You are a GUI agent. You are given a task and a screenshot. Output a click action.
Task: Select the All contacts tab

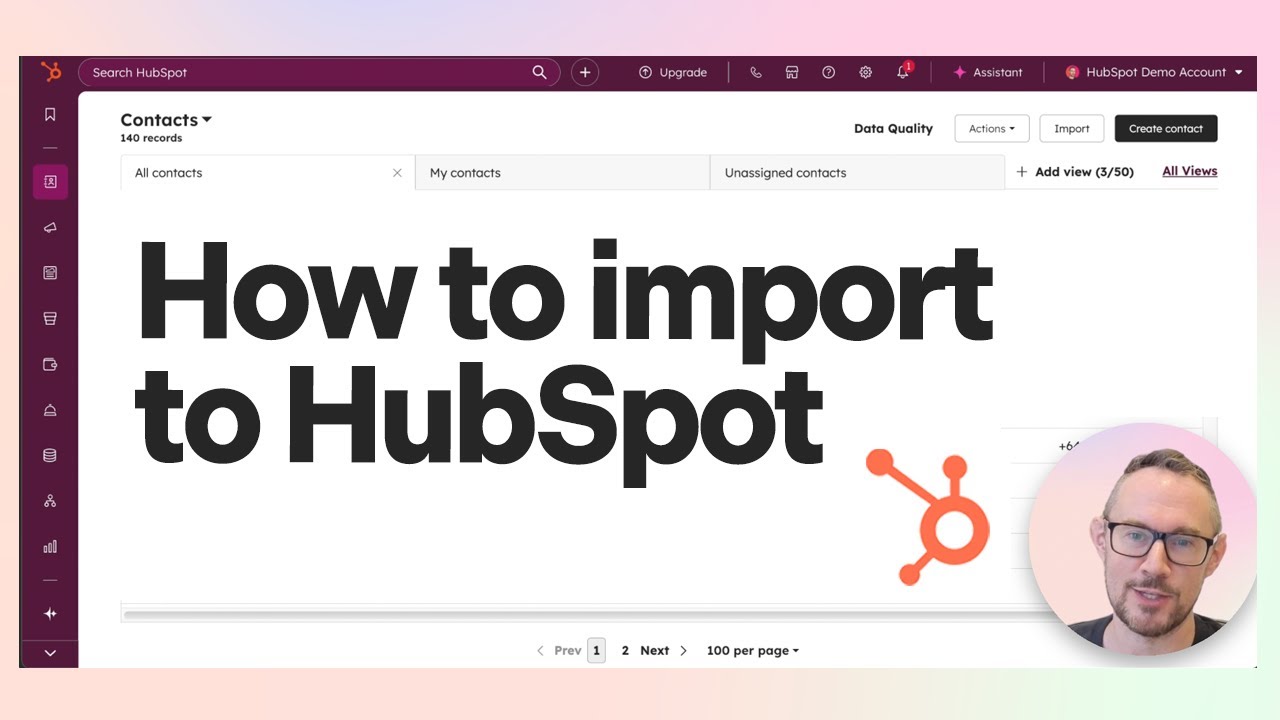point(267,172)
